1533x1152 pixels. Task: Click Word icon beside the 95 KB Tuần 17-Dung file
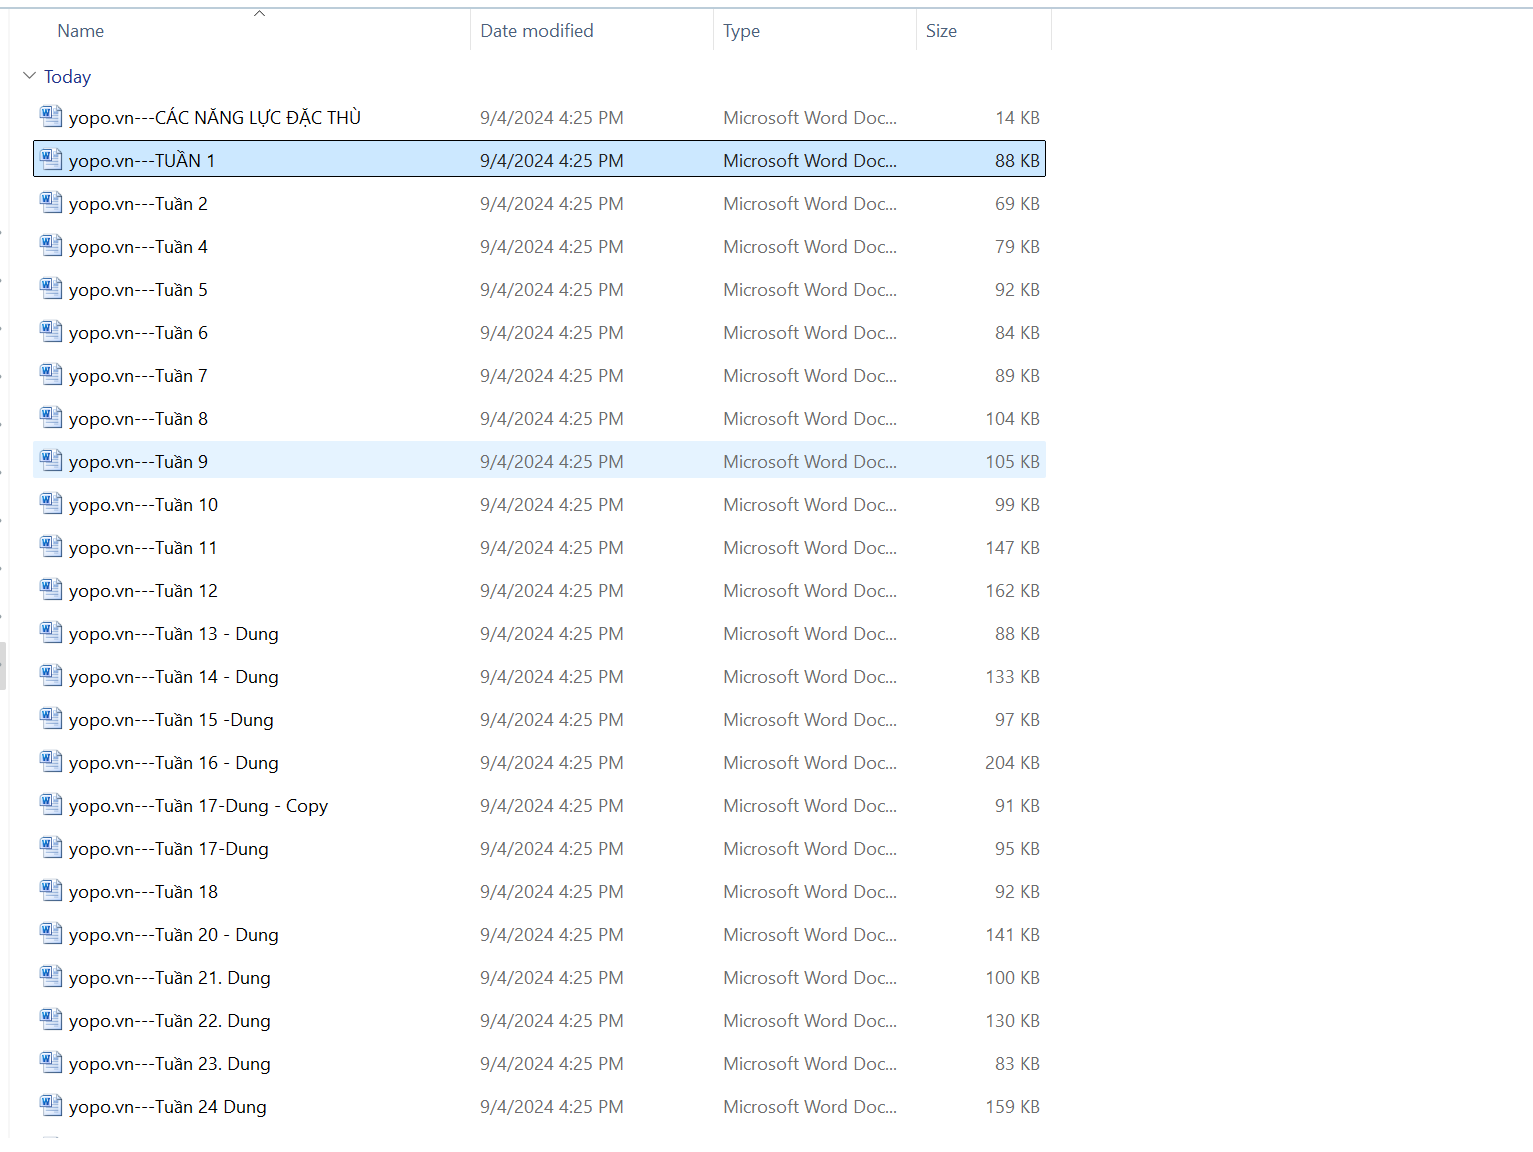tap(51, 847)
